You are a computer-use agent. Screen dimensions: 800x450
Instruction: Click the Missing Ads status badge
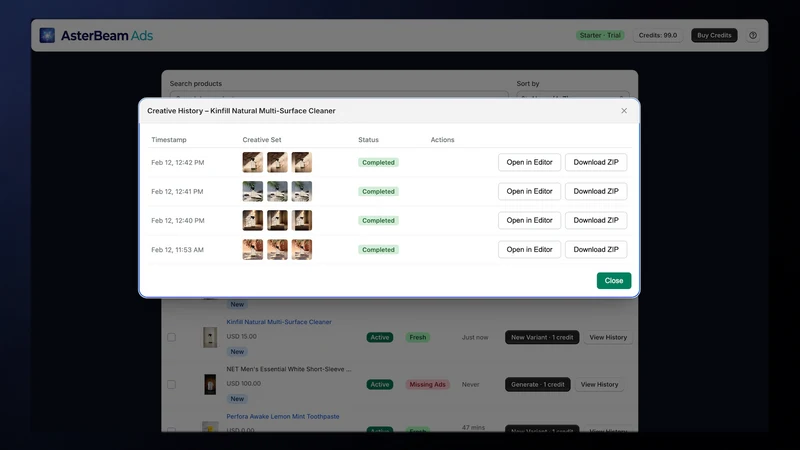click(x=427, y=384)
